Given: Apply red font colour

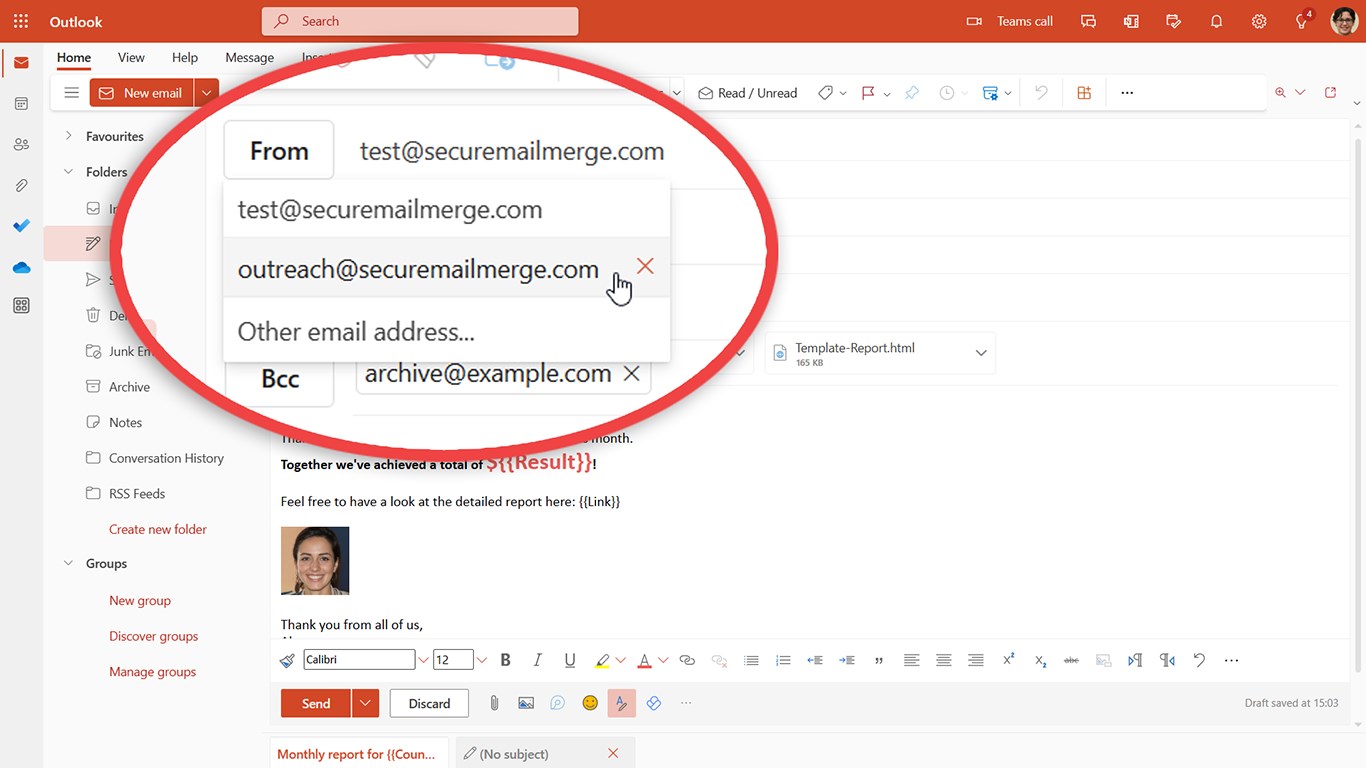Looking at the screenshot, I should click(645, 660).
